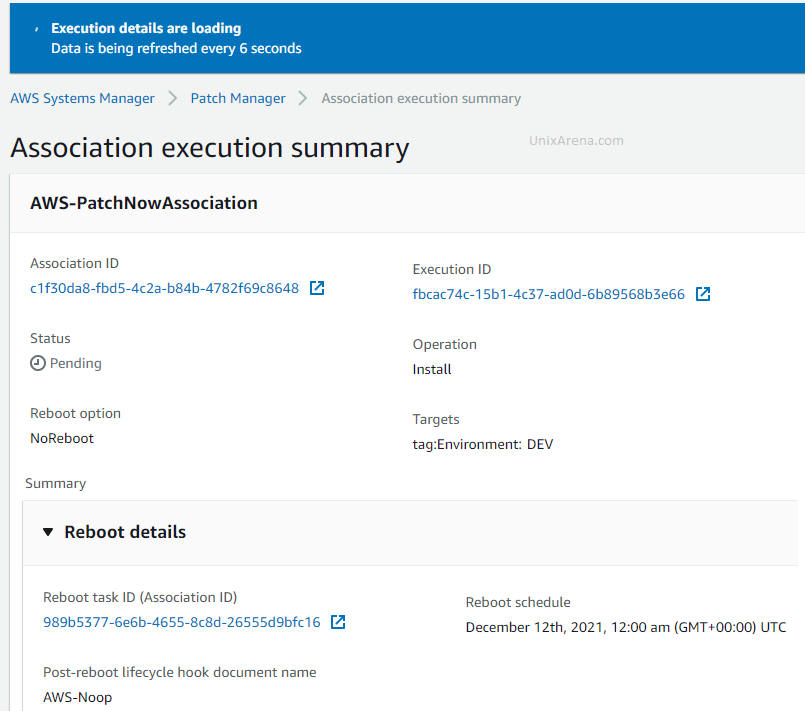Image resolution: width=805 pixels, height=711 pixels.
Task: Click the 'Reboot schedule' label
Action: click(x=518, y=602)
